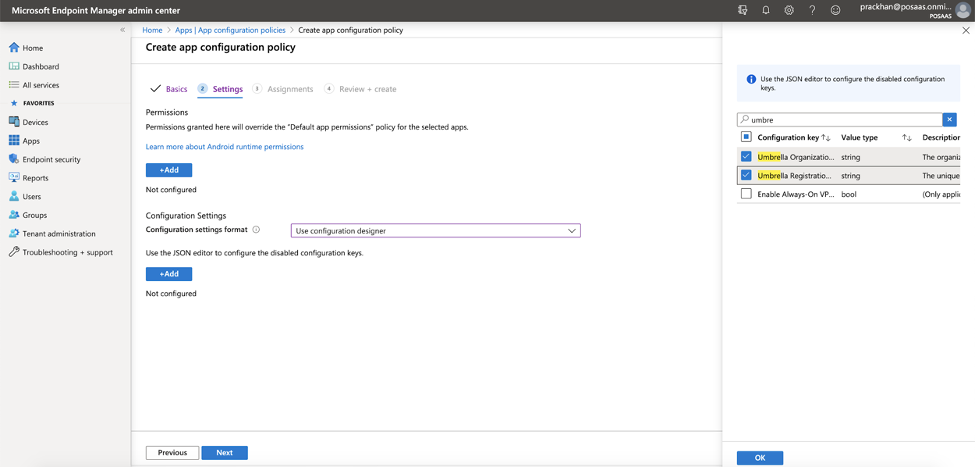Open Groups in the sidebar
977x468 pixels.
coord(27,215)
